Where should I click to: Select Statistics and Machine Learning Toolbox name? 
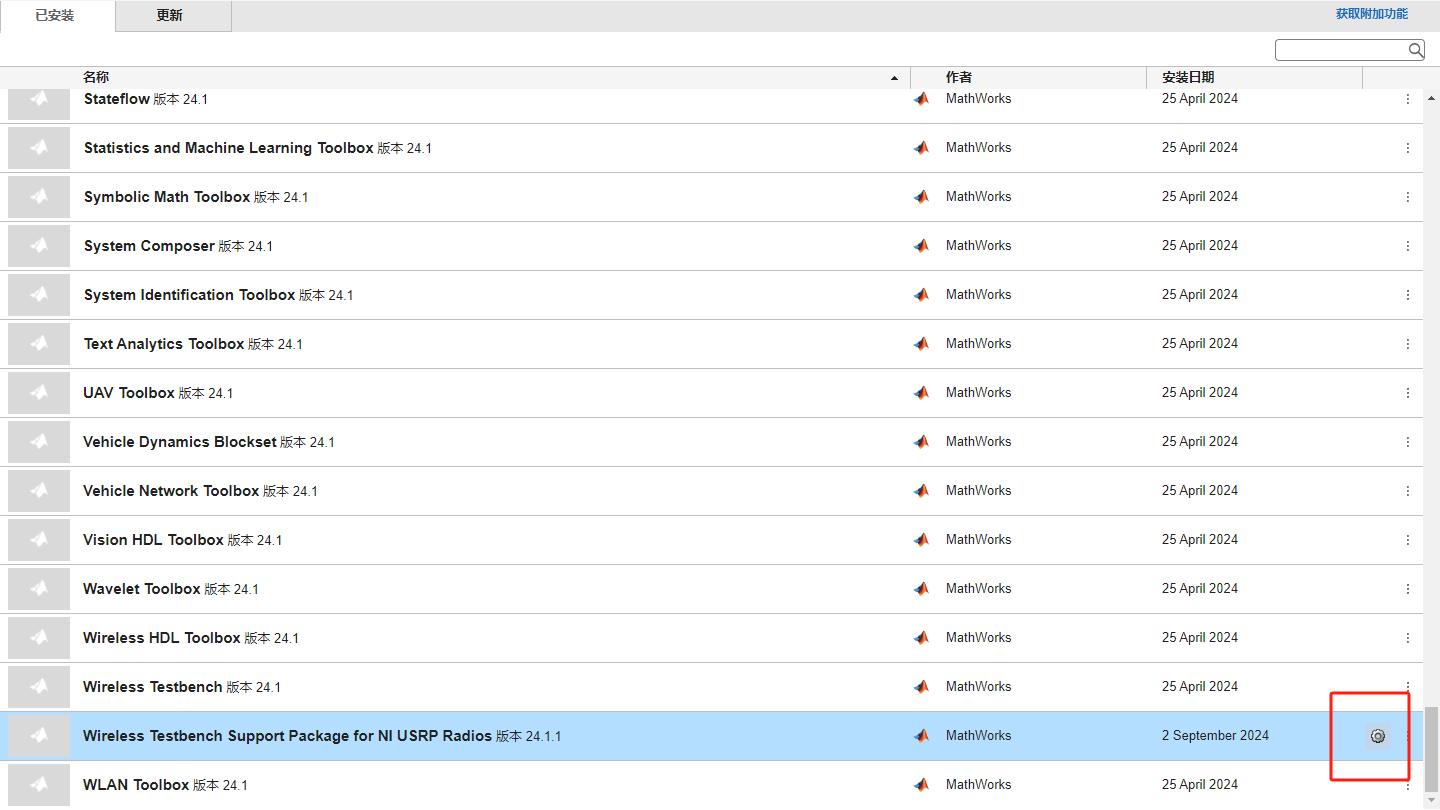tap(228, 148)
